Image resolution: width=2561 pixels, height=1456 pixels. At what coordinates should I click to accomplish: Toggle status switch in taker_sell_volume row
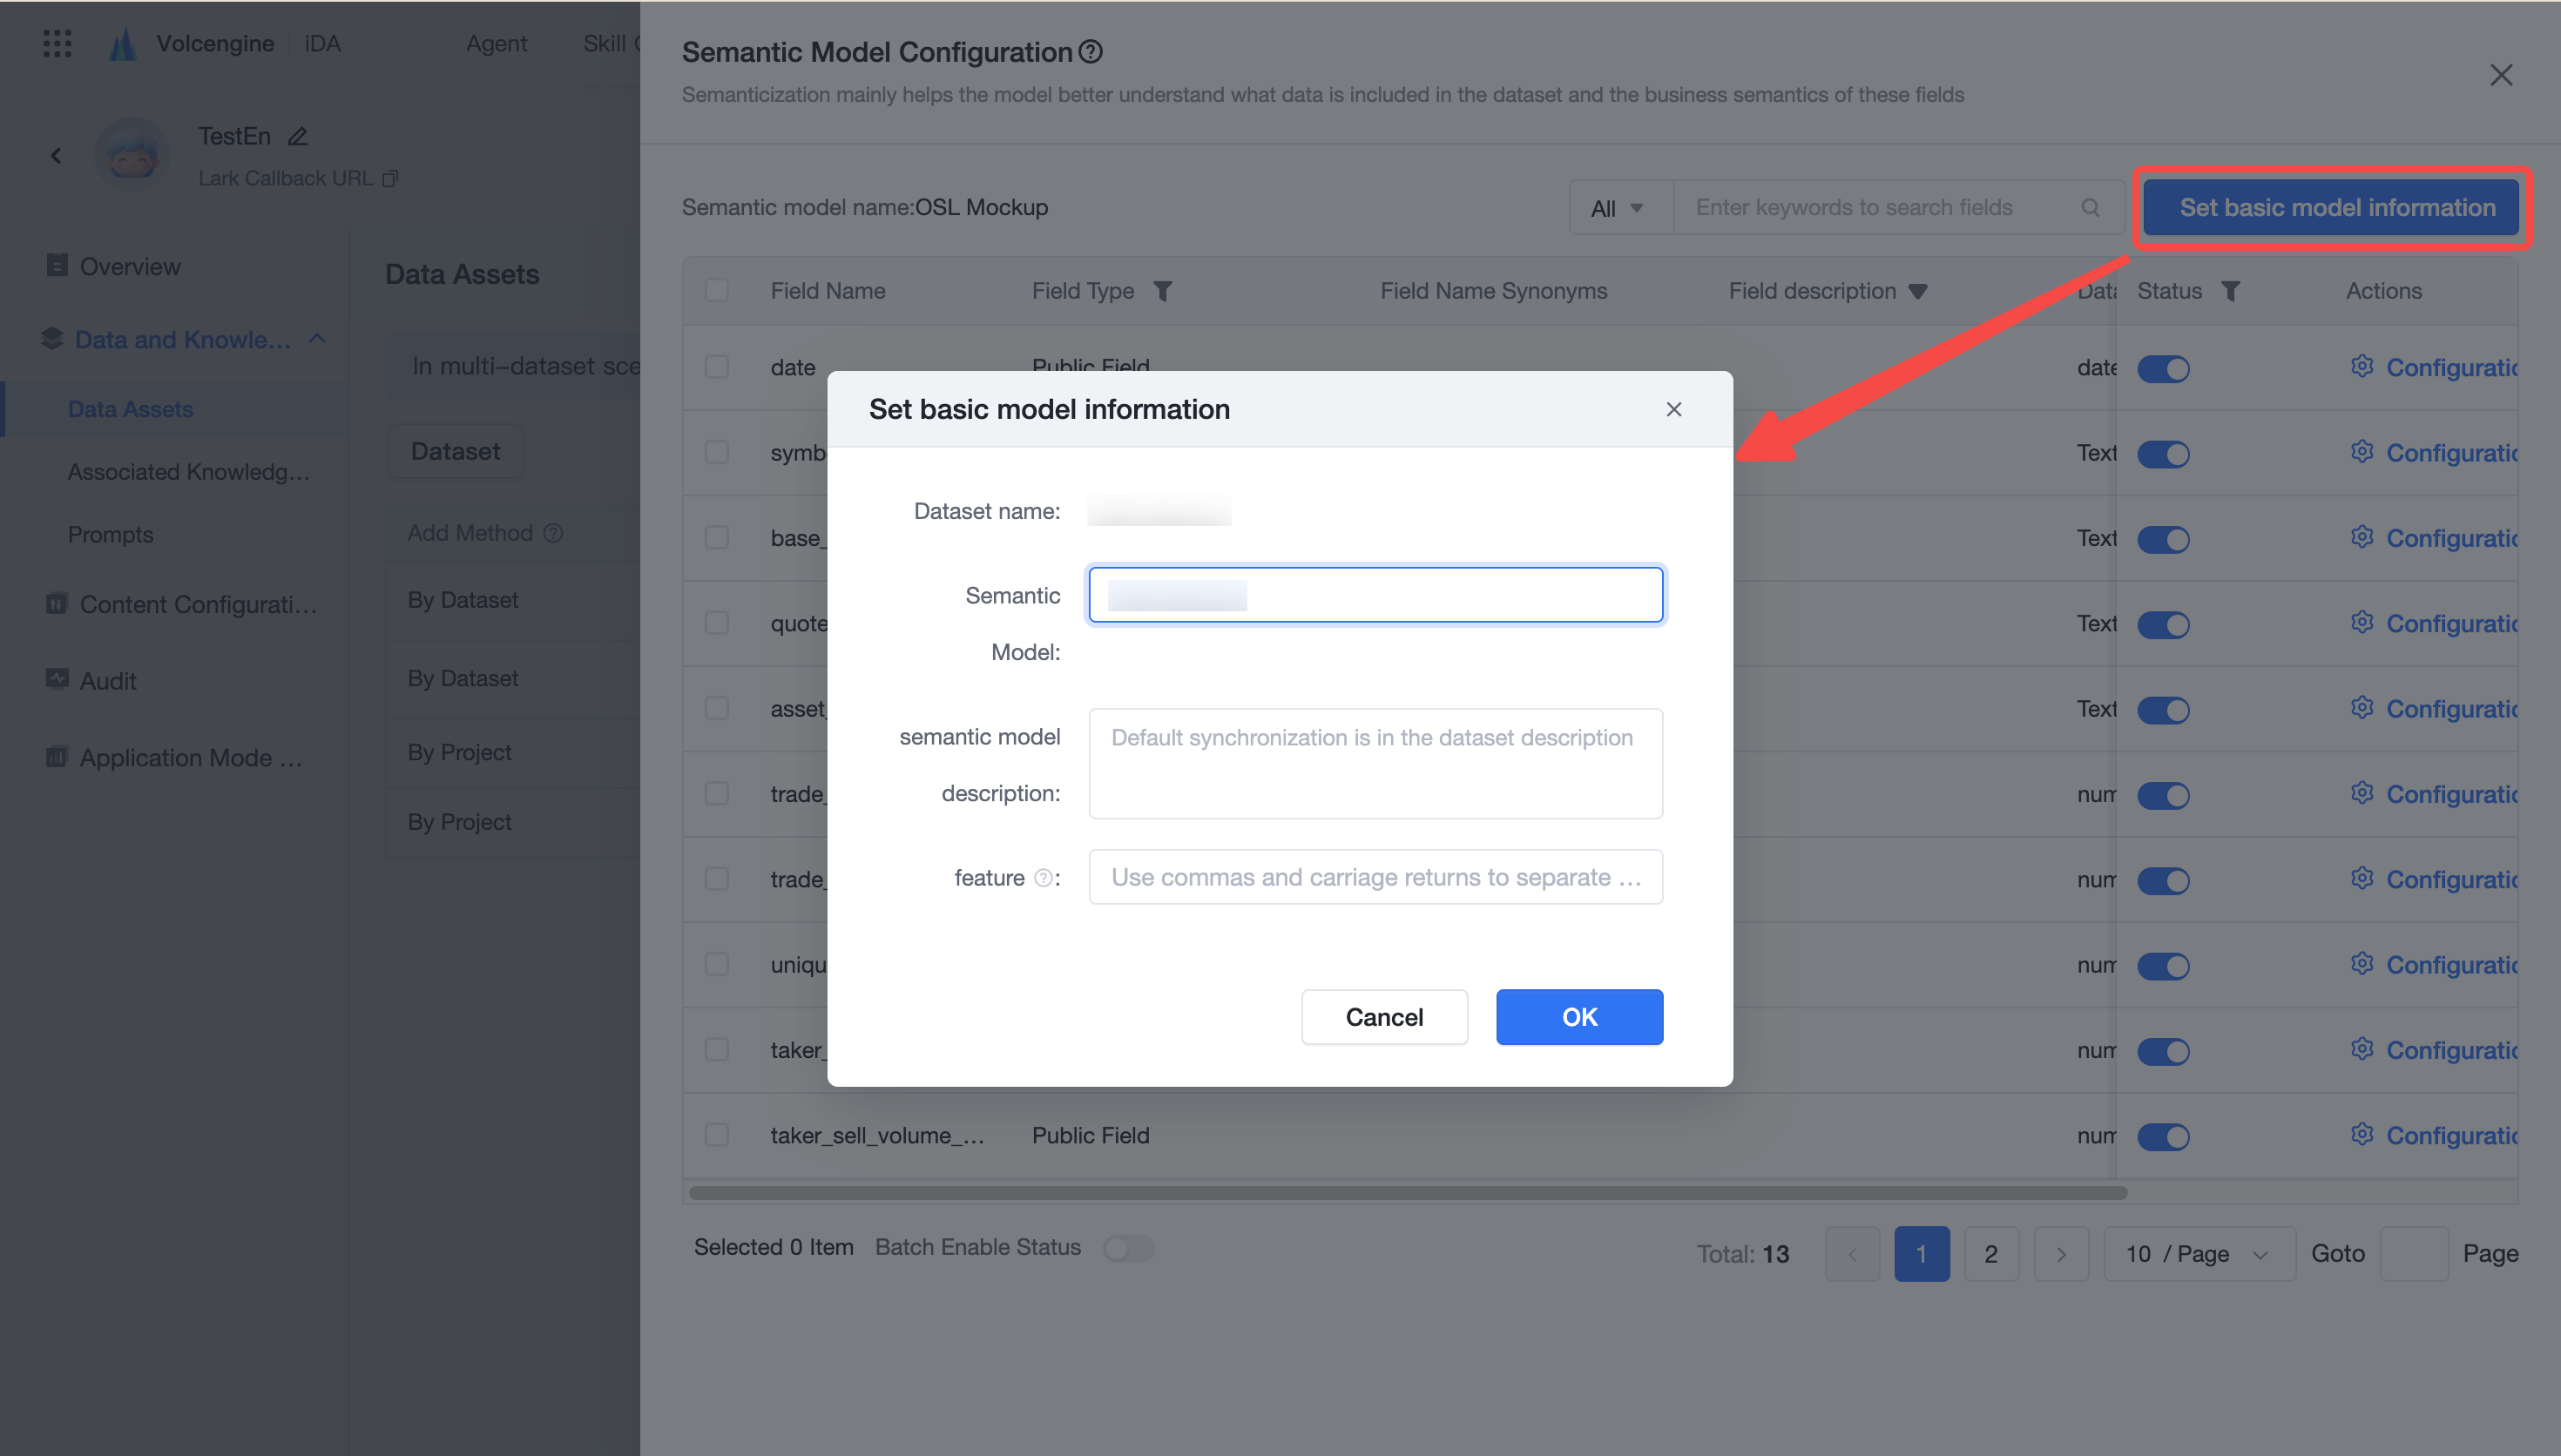(x=2163, y=1137)
